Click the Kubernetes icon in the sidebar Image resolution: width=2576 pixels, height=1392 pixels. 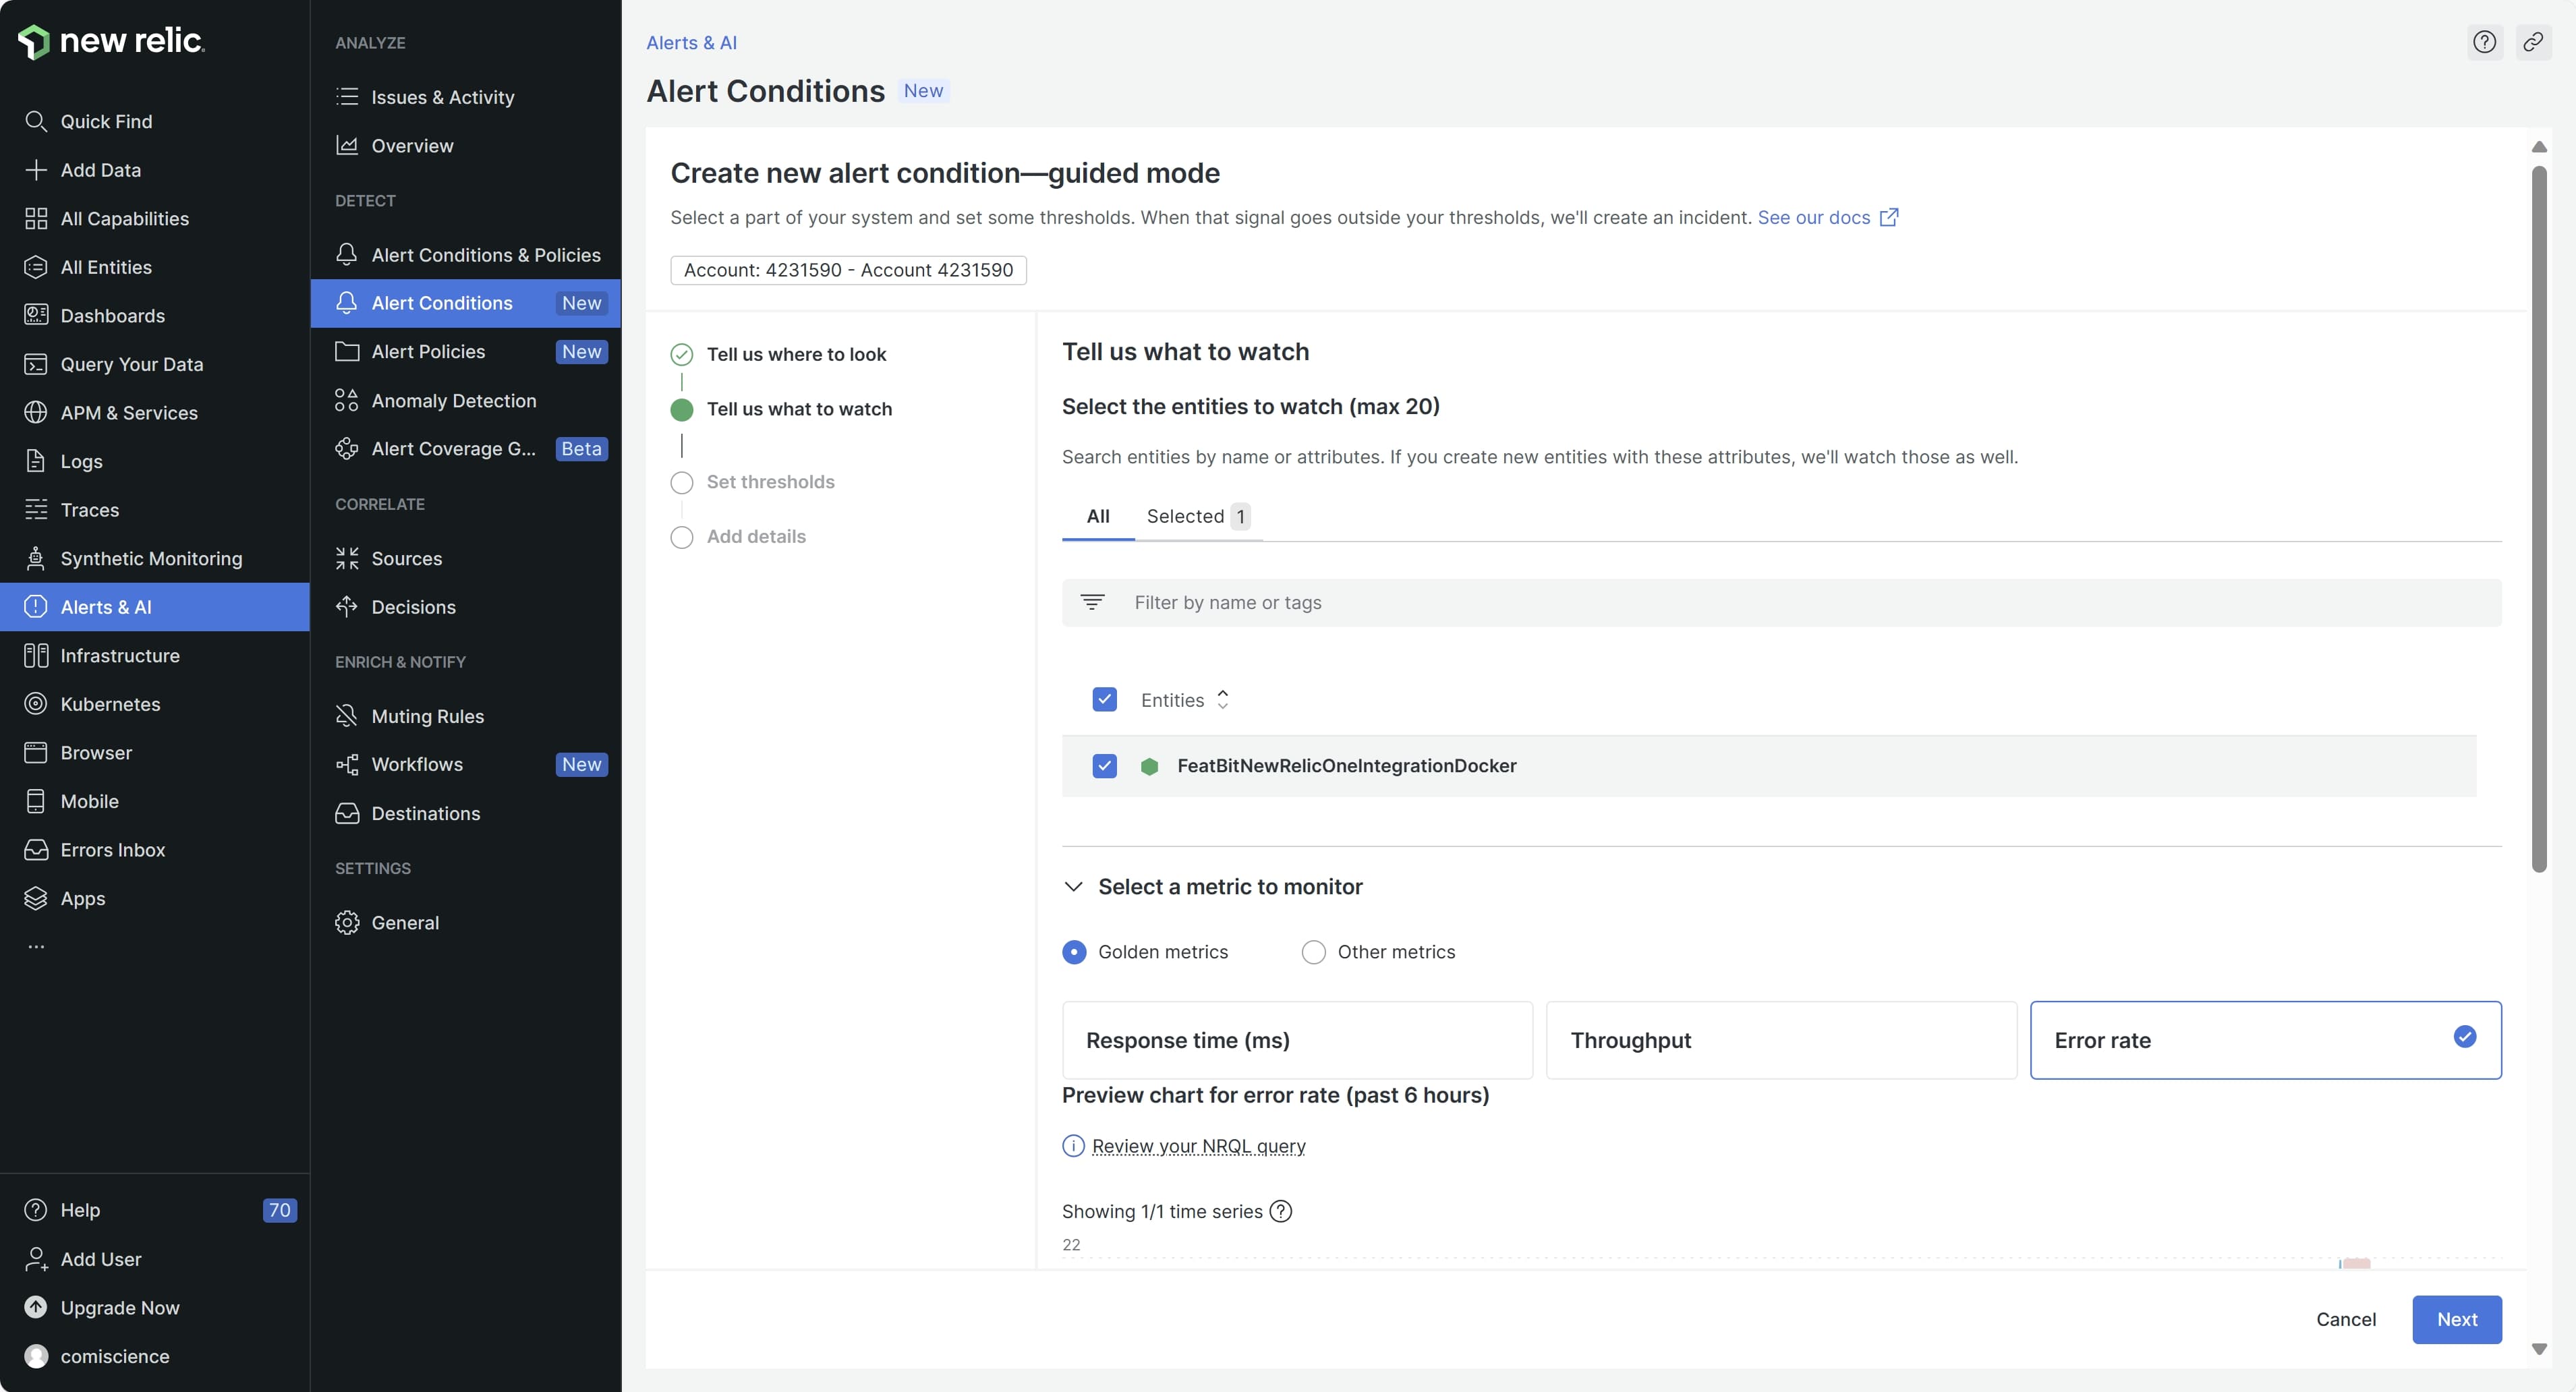pos(36,704)
